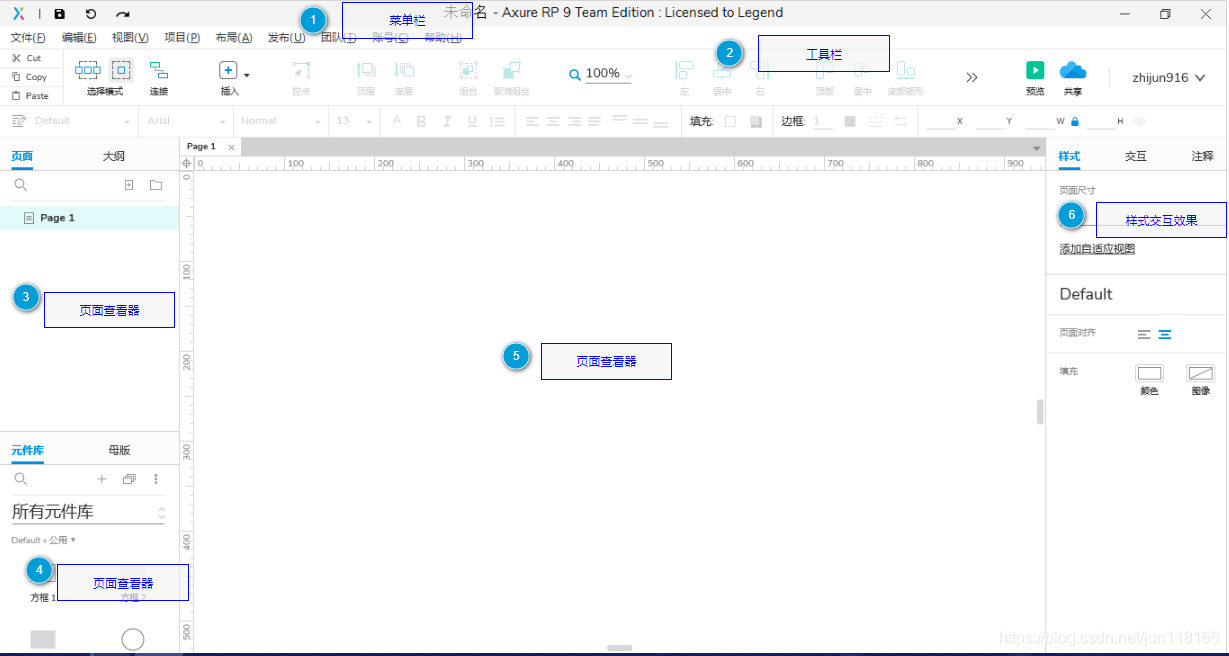Click the add page icon in pages panel
This screenshot has width=1229, height=656.
129,185
